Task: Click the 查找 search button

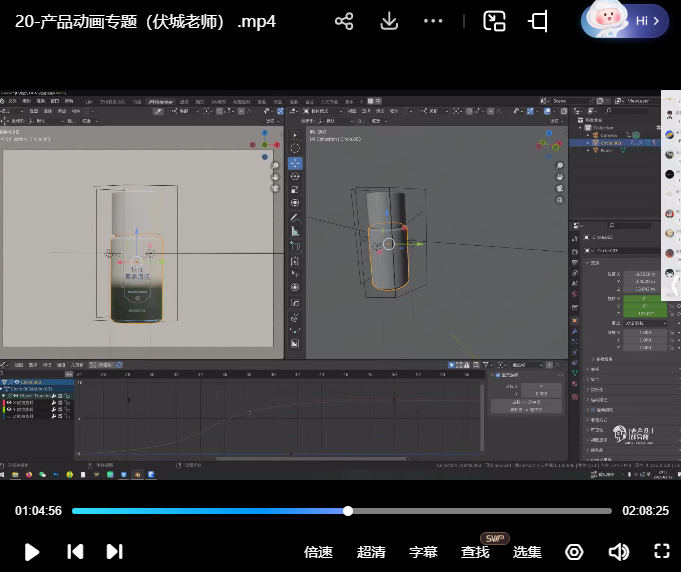Action: click(475, 552)
